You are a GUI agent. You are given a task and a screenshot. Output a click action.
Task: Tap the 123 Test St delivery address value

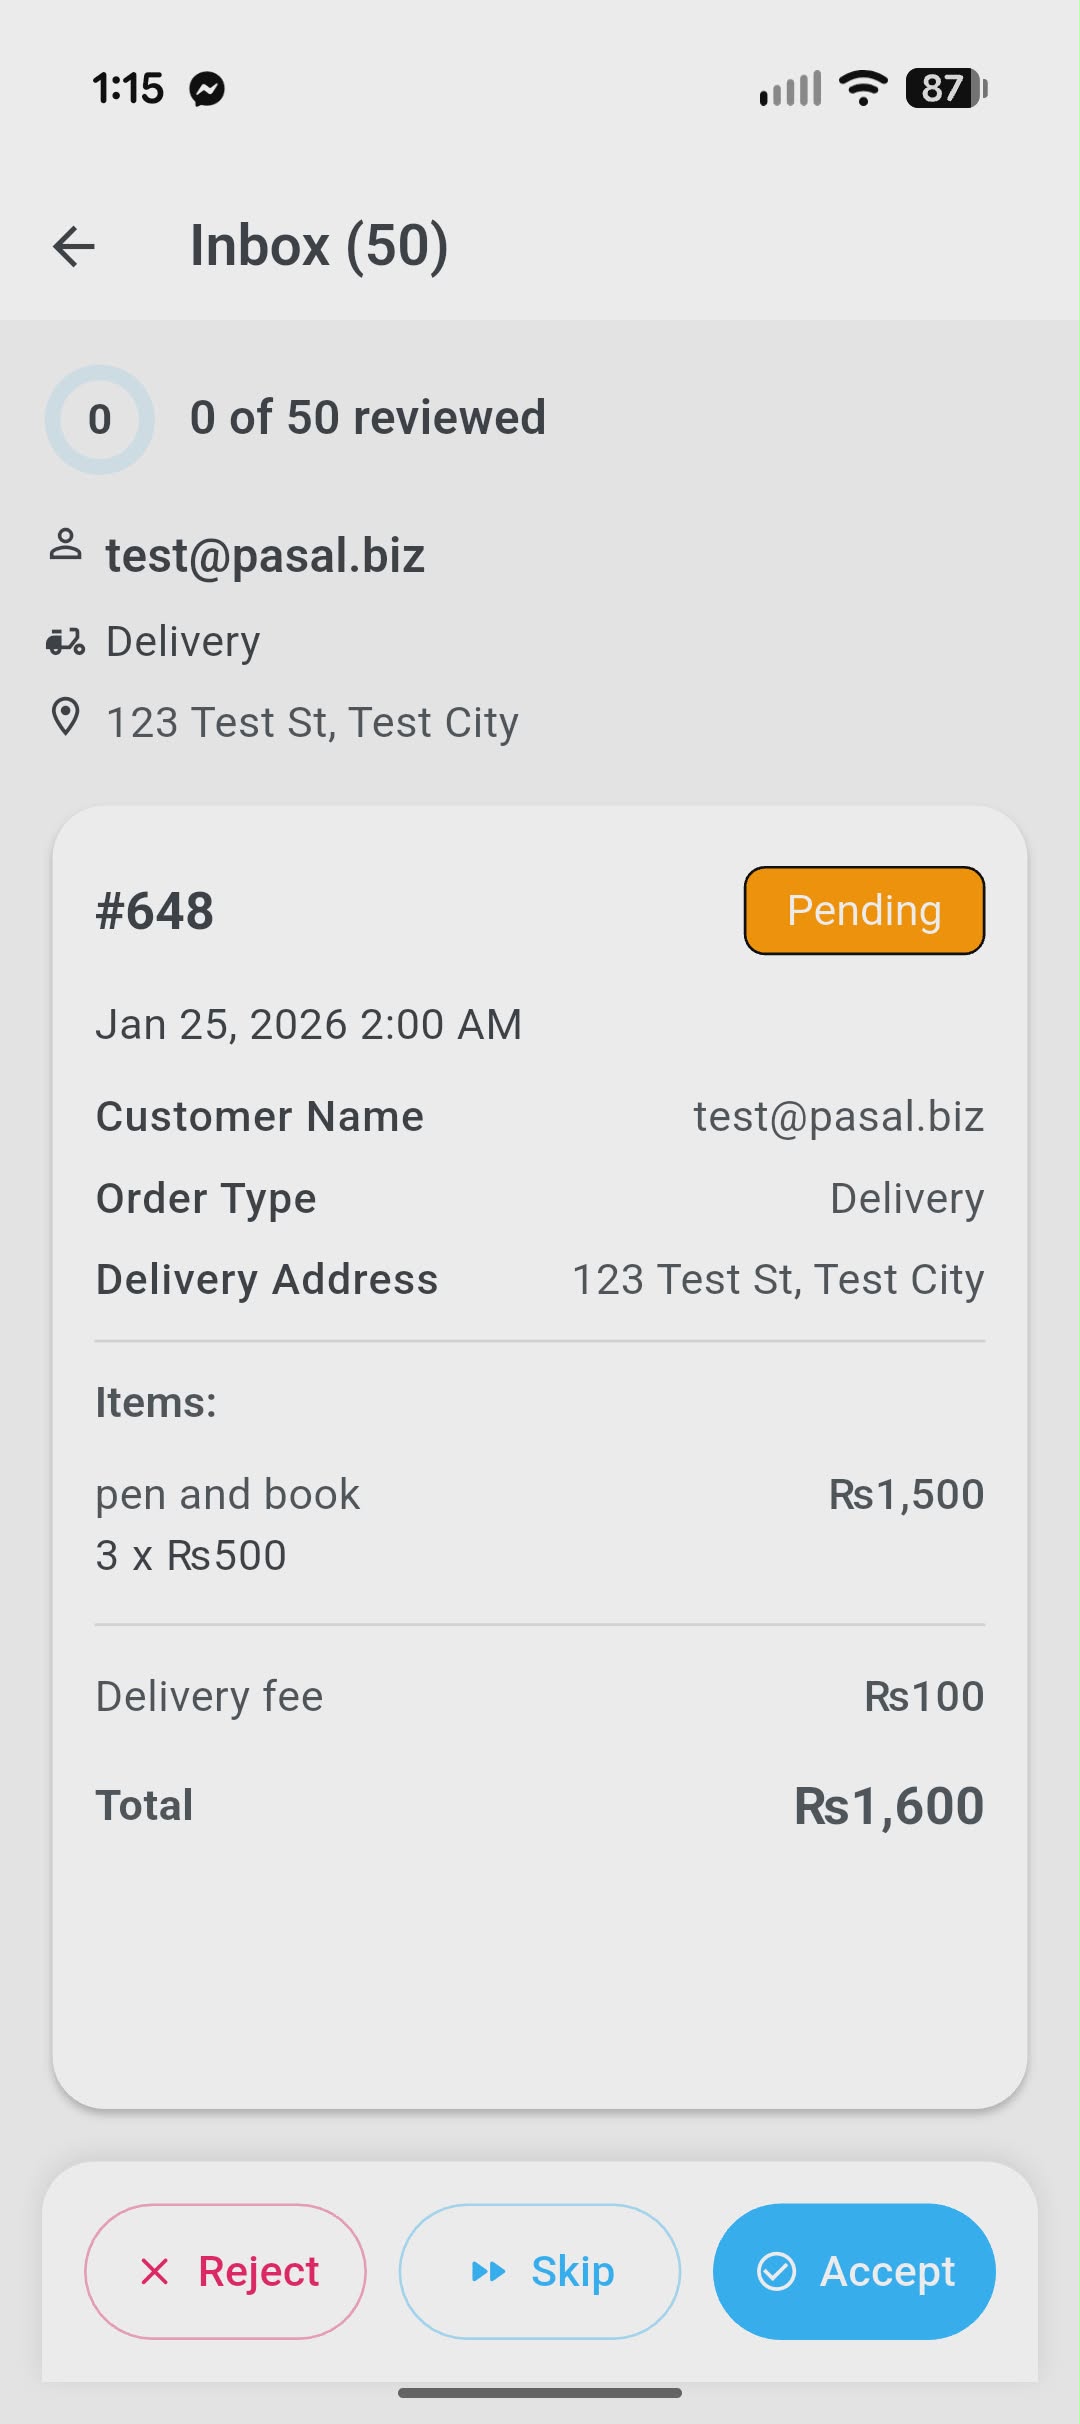[777, 1280]
